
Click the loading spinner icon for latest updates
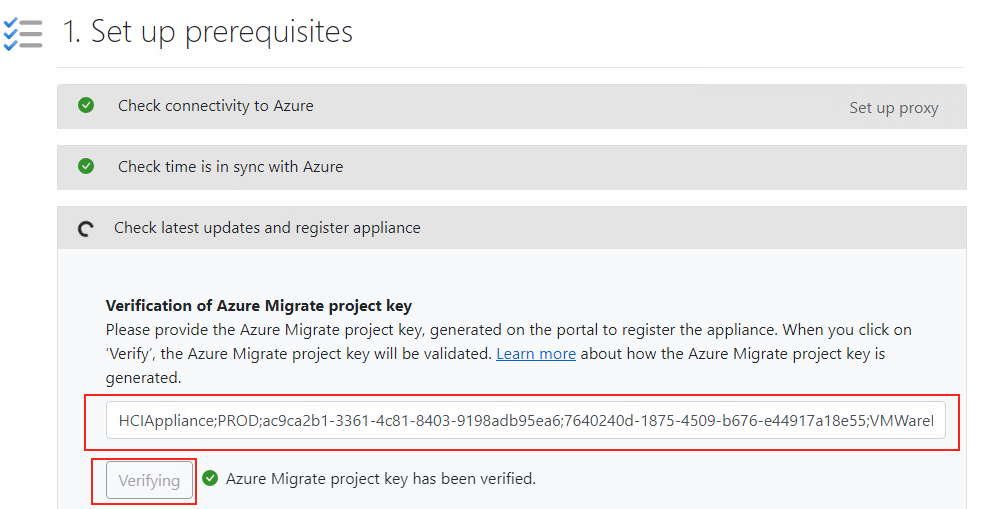tap(86, 228)
